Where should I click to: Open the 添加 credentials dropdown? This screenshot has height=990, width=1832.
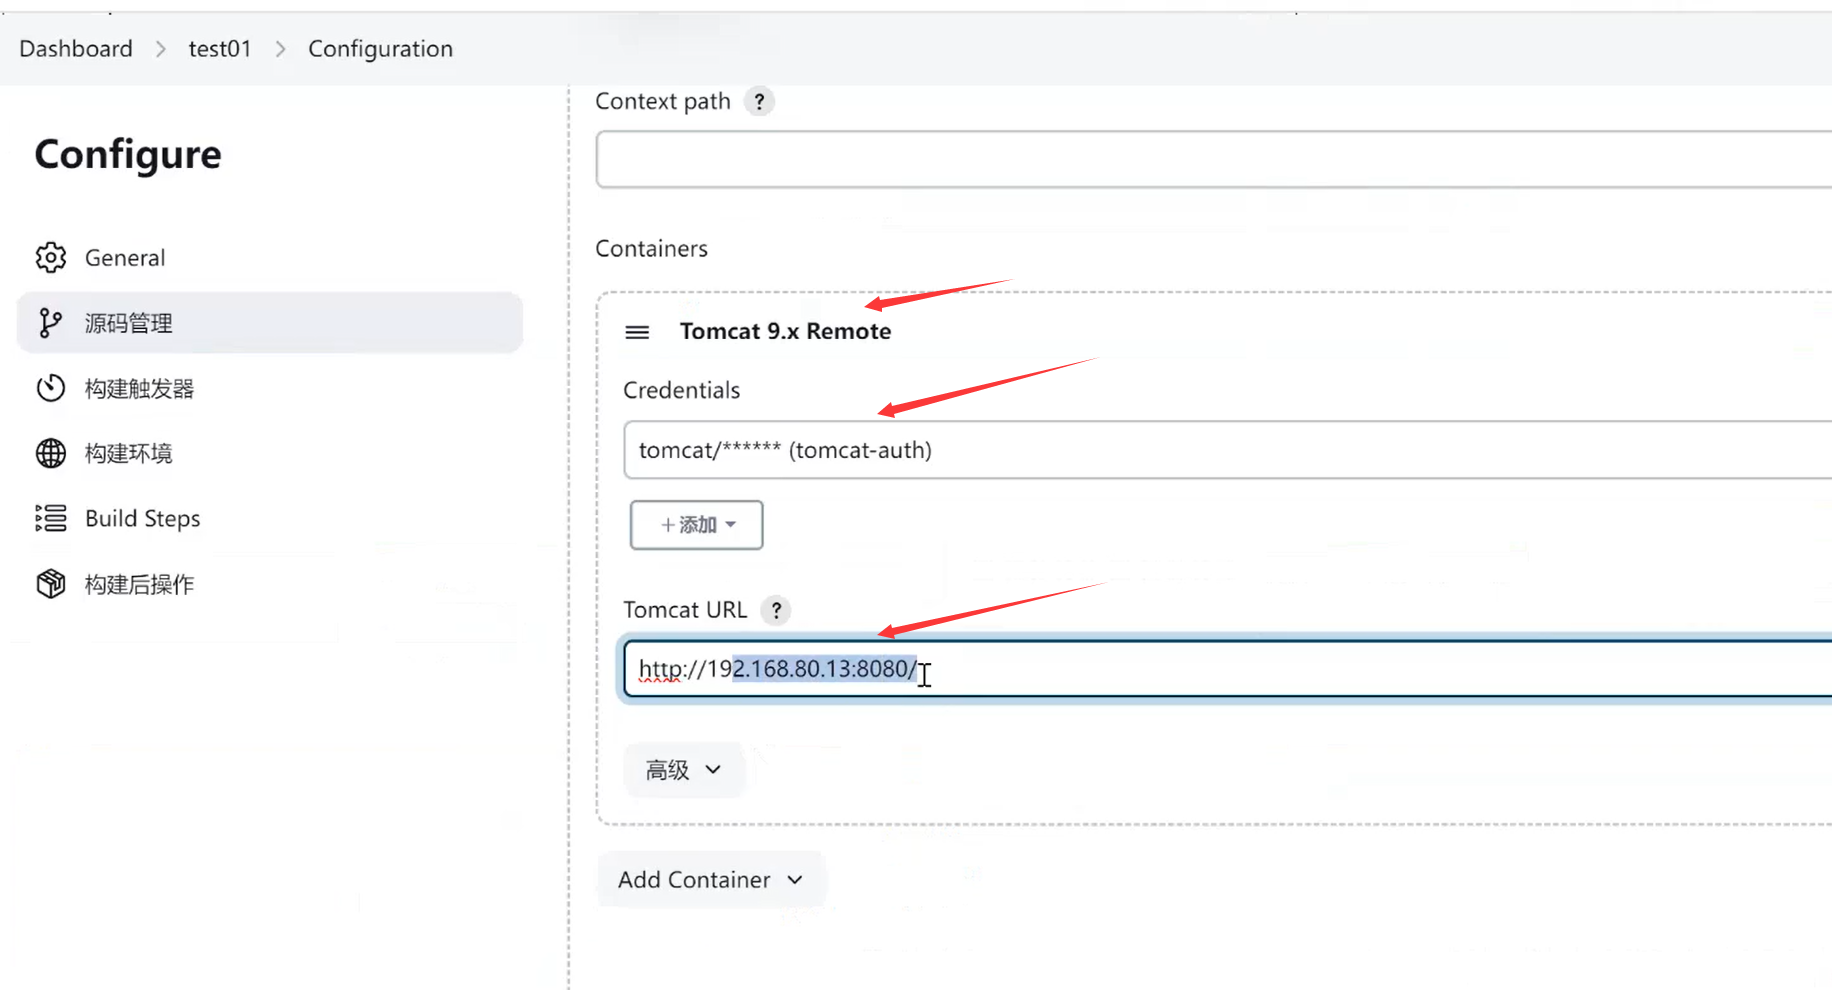[x=696, y=525]
